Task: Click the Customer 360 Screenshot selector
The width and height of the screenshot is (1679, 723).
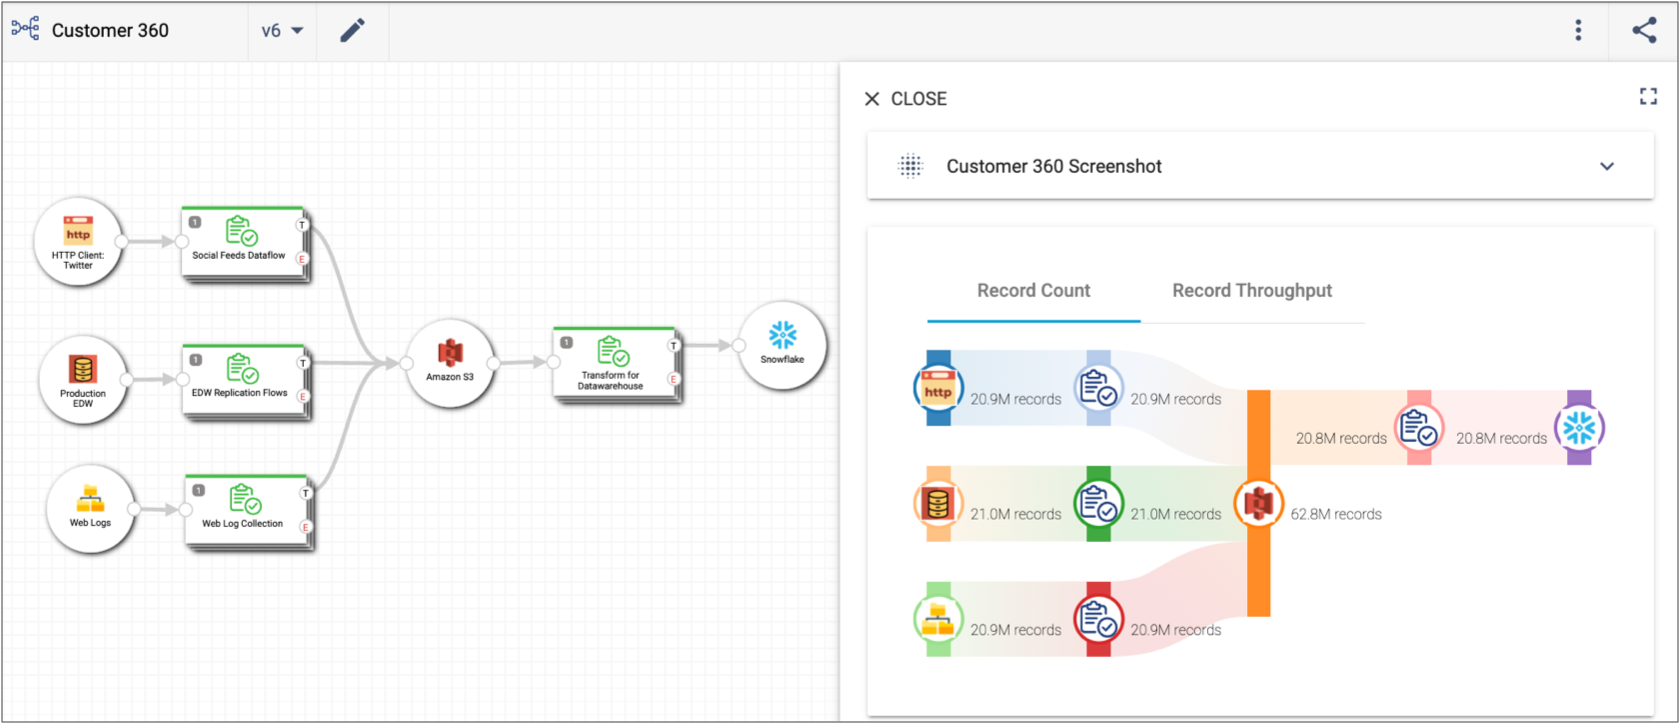Action: 1260,166
